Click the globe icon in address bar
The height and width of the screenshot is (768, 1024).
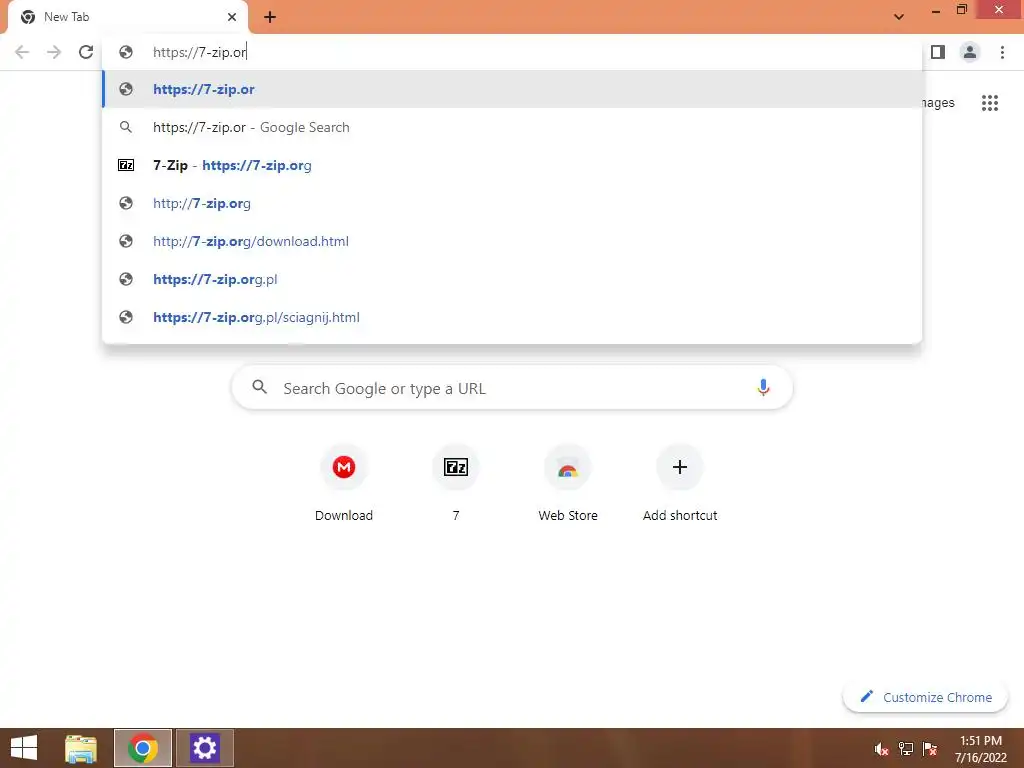tap(126, 52)
